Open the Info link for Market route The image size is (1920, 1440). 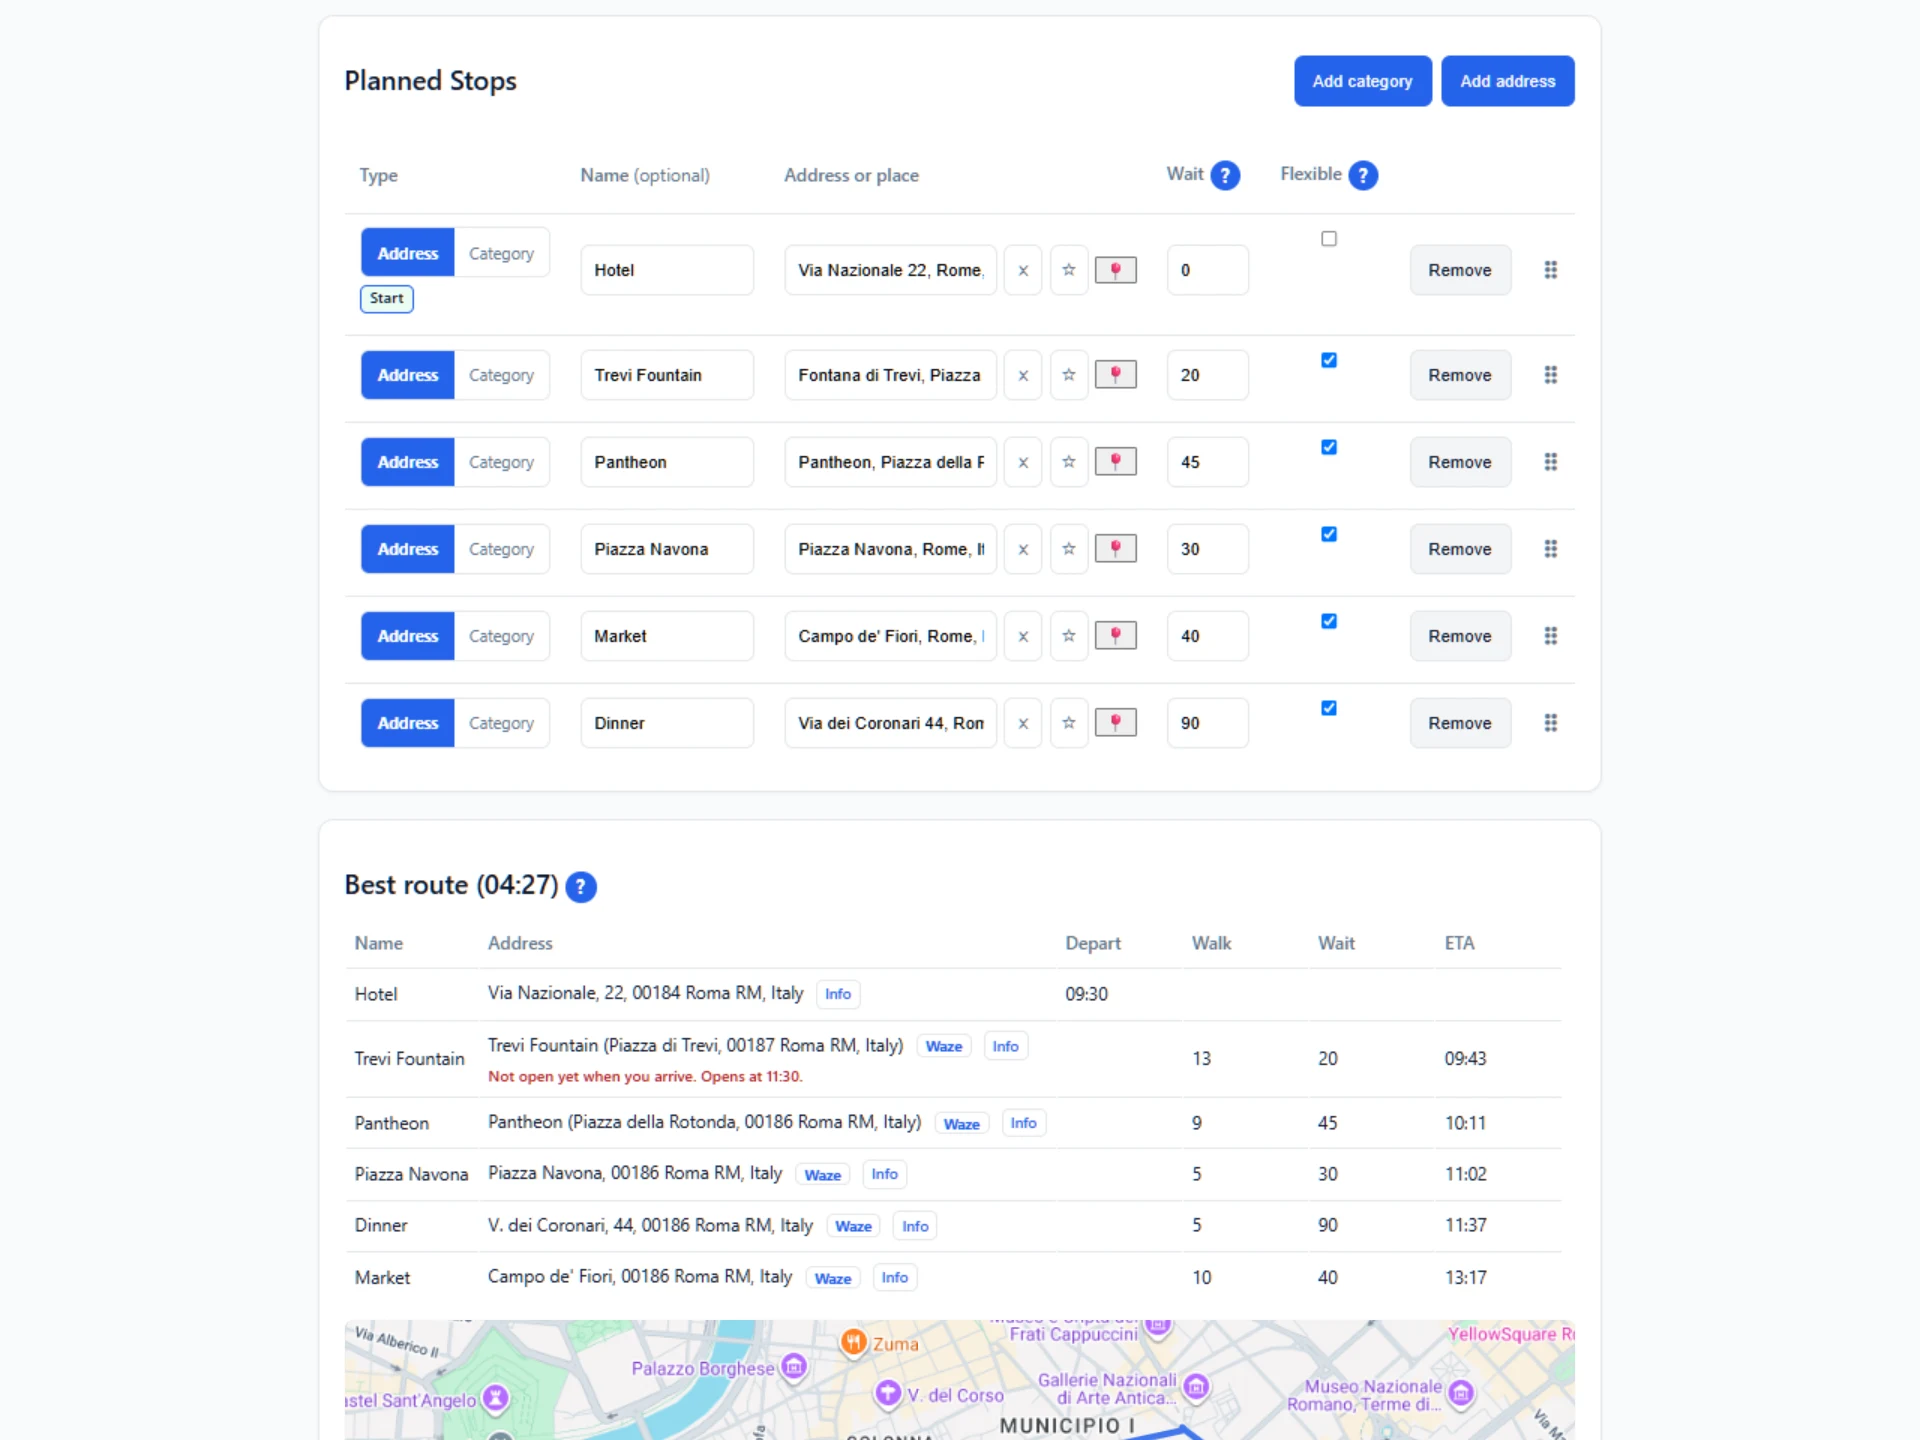coord(895,1277)
